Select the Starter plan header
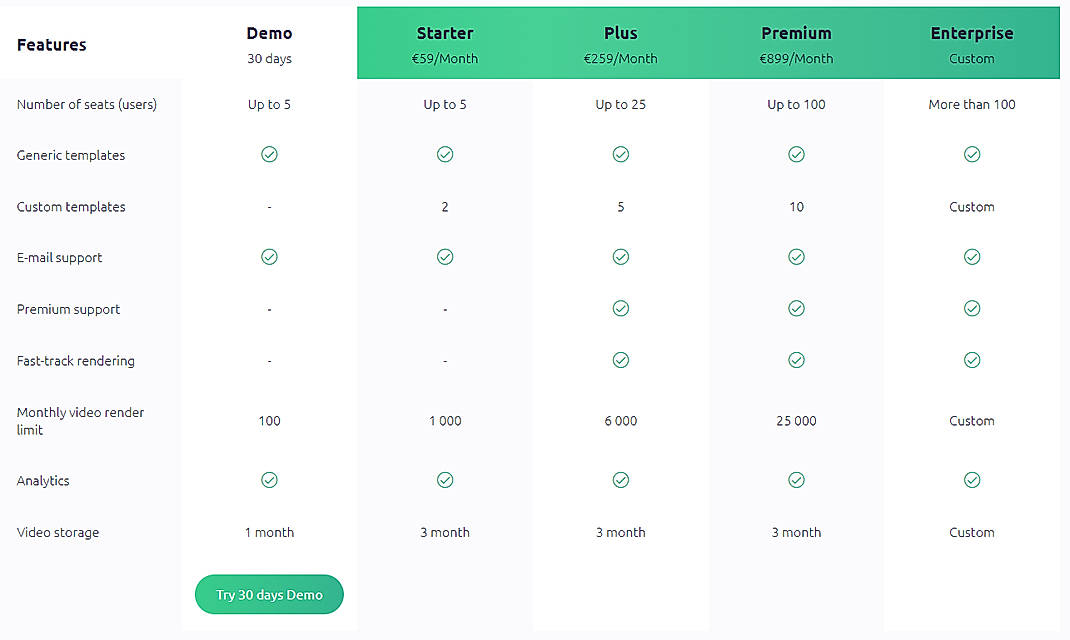1070x640 pixels. 445,44
